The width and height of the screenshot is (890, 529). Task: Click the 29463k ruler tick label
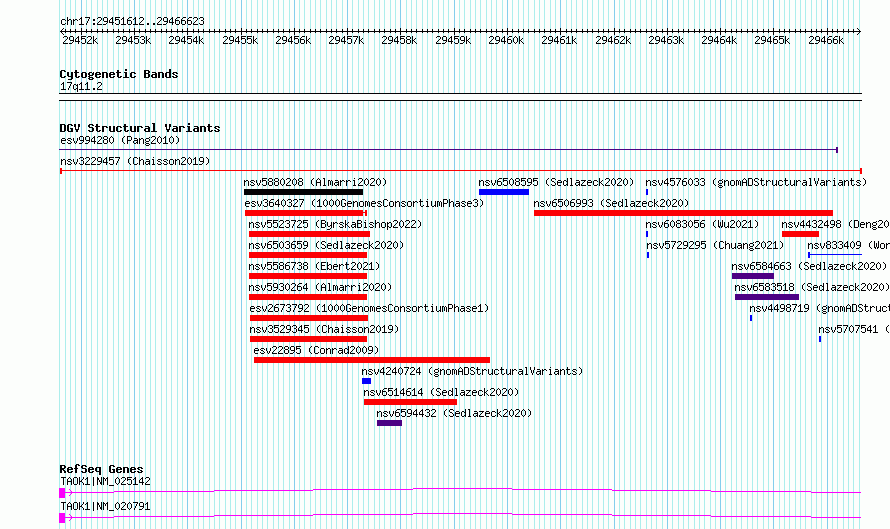pyautogui.click(x=666, y=41)
